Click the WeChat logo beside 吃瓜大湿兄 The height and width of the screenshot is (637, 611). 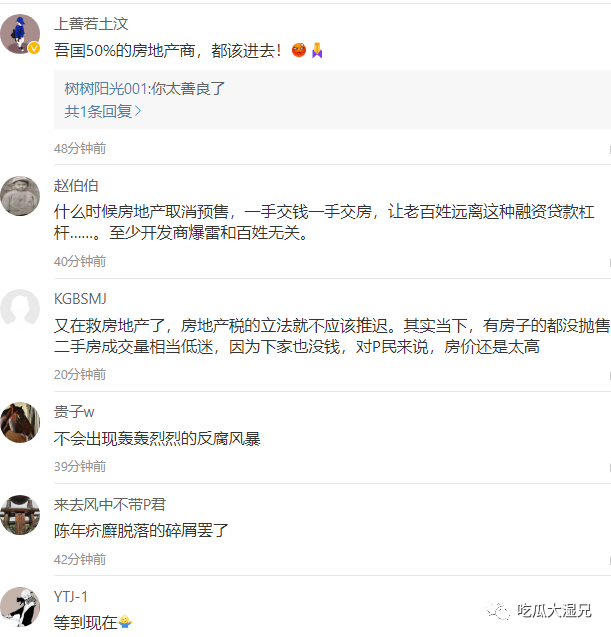tap(497, 611)
